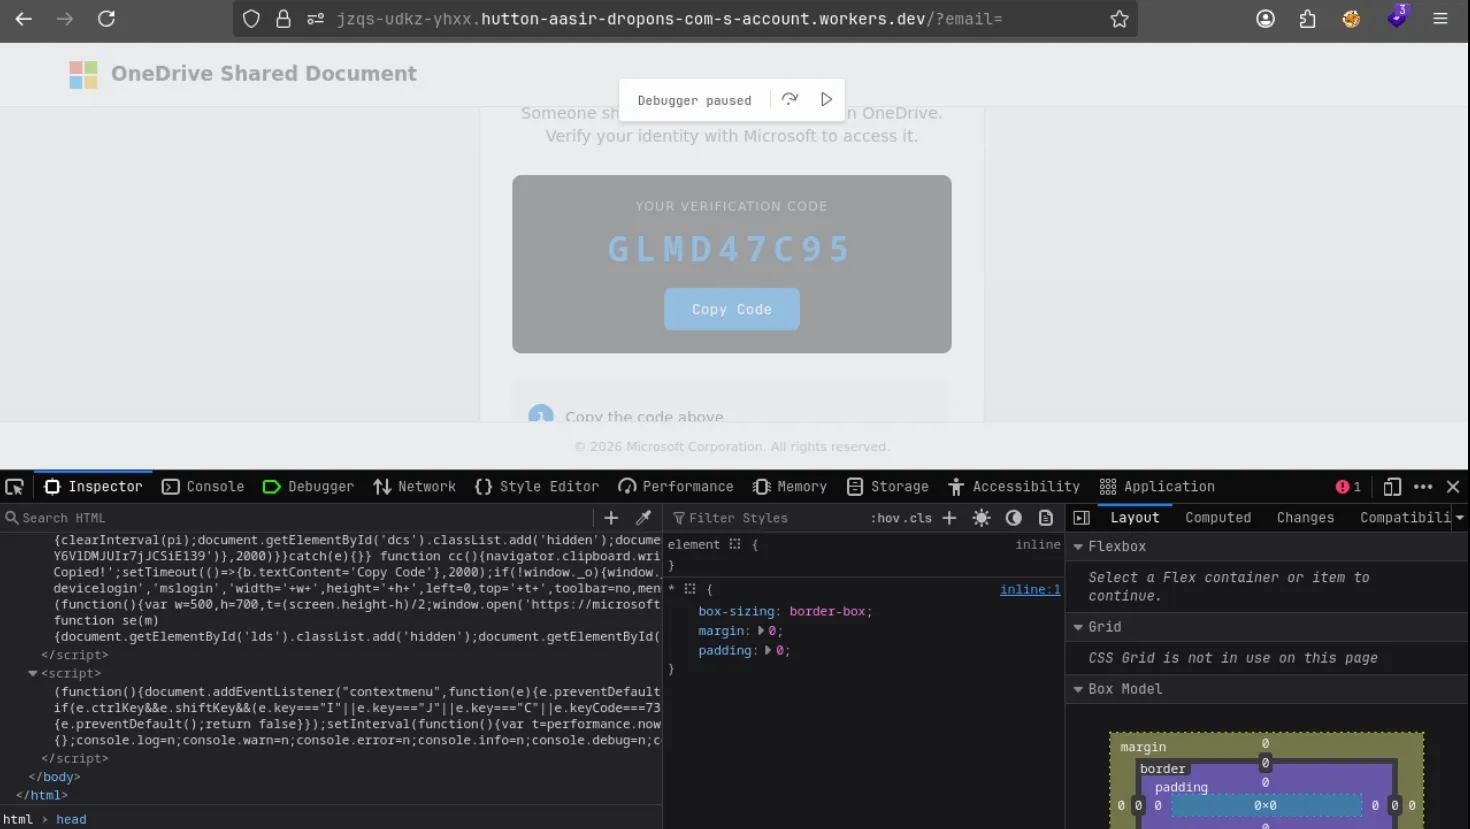This screenshot has height=829, width=1470.
Task: Collapse the script node in markup
Action: pos(33,674)
